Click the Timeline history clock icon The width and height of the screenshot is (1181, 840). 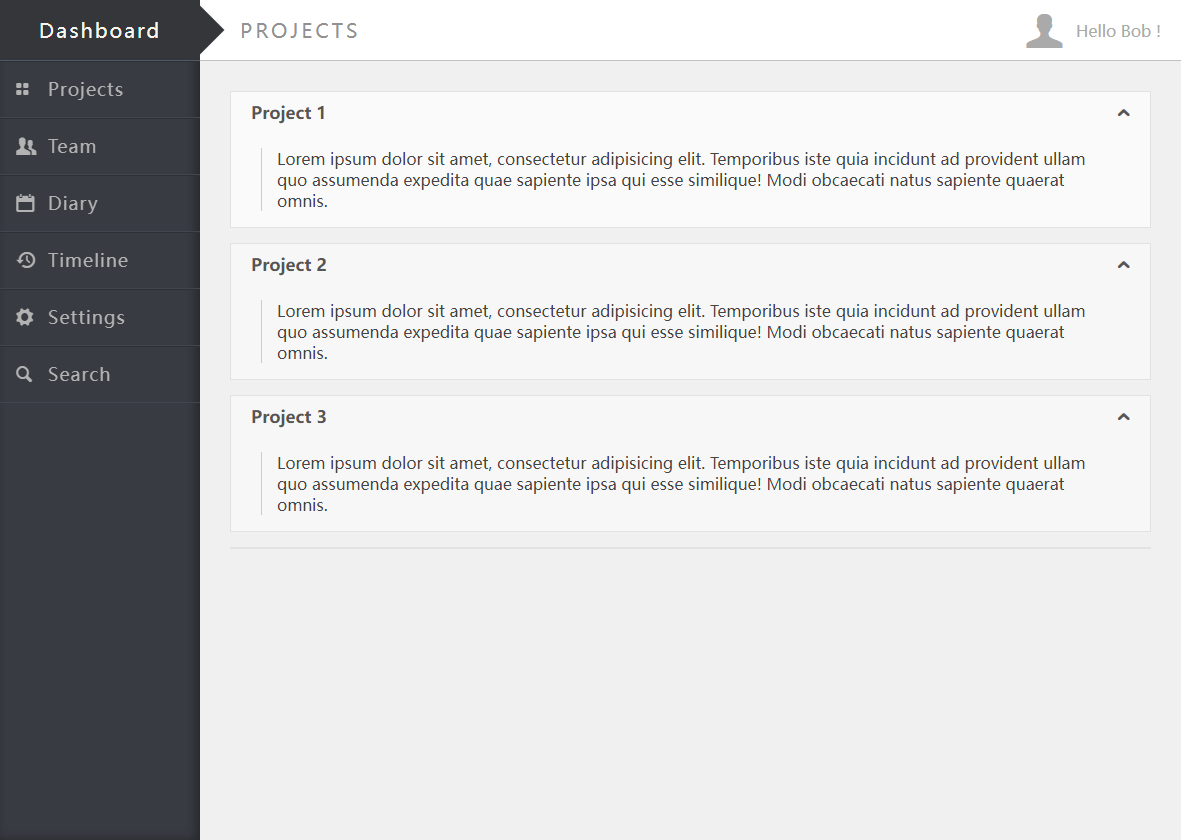pyautogui.click(x=26, y=260)
